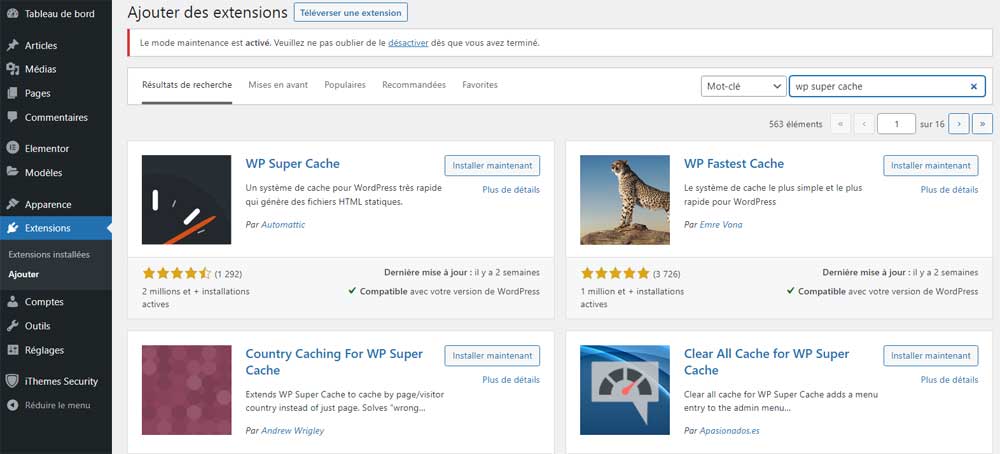Open Country Caching For WP Super Cache title
The width and height of the screenshot is (1000, 454).
(334, 362)
